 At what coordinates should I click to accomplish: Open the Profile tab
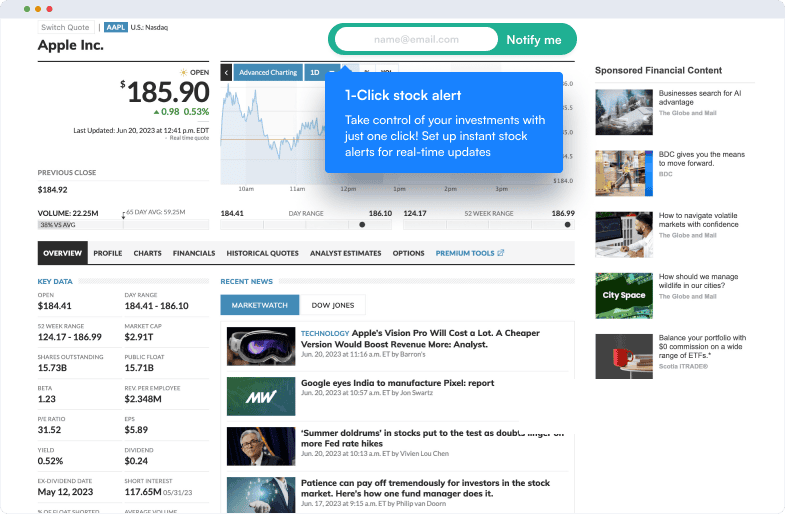point(108,253)
